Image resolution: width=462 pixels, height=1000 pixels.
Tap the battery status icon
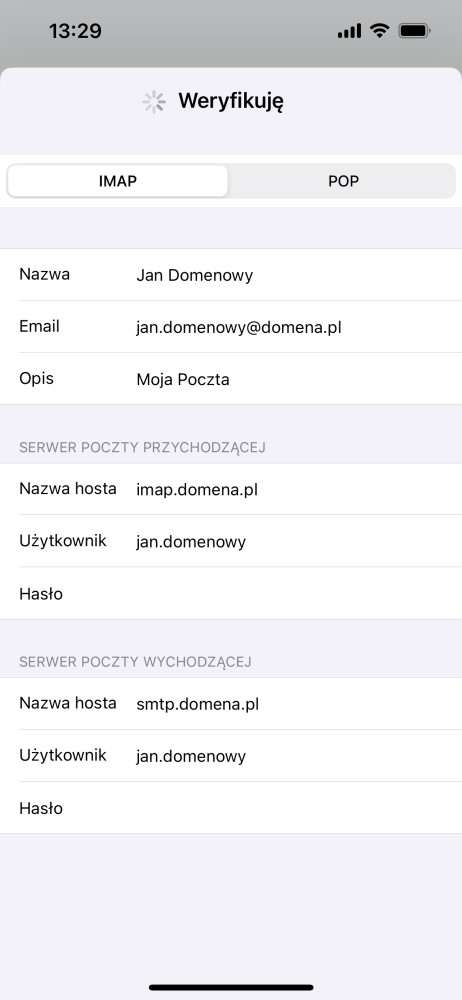coord(414,30)
